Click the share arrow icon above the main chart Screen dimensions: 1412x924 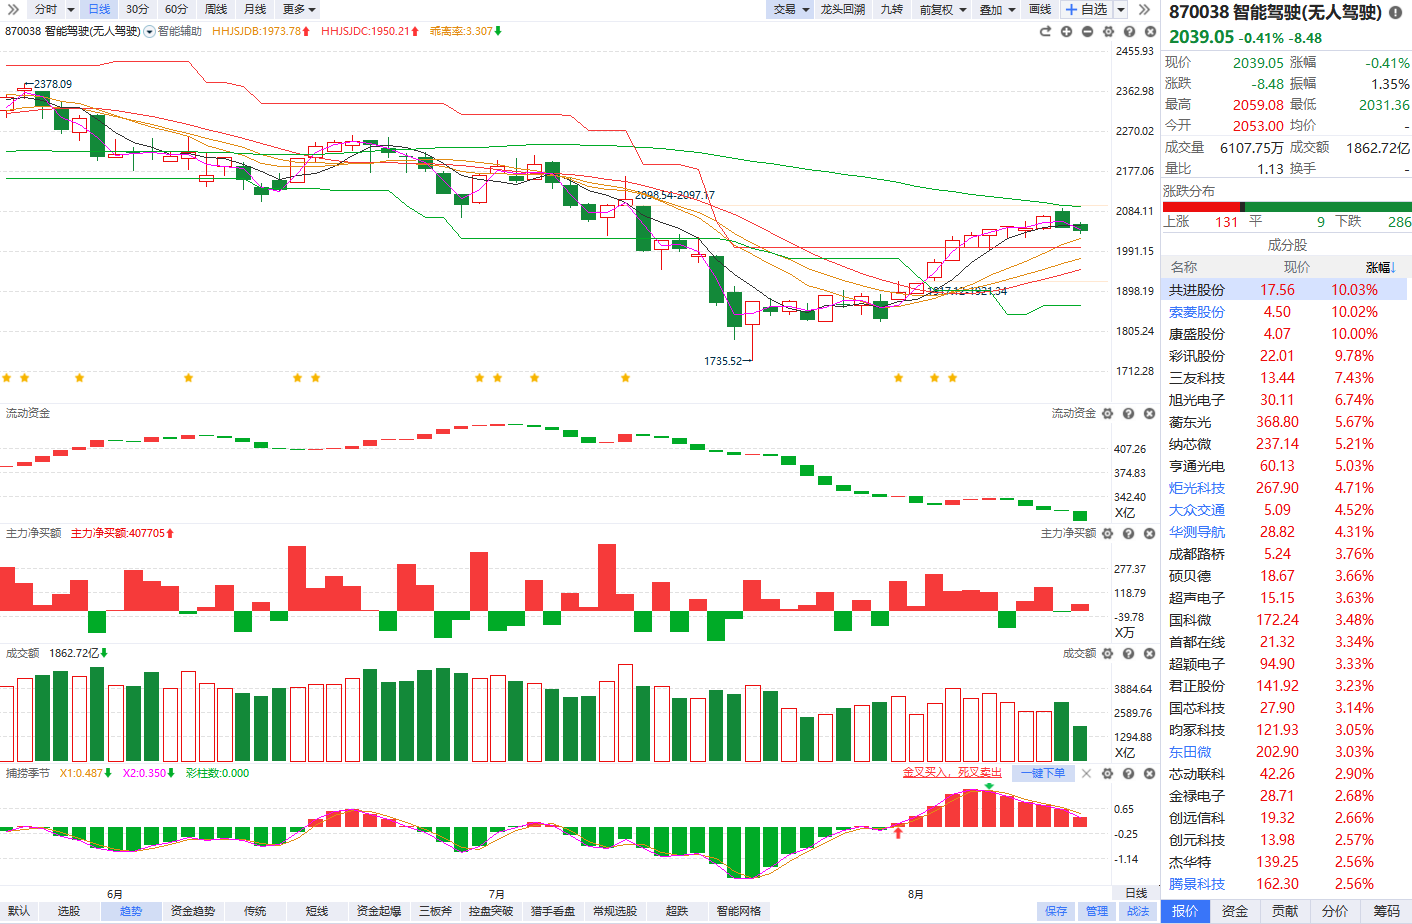[1046, 32]
